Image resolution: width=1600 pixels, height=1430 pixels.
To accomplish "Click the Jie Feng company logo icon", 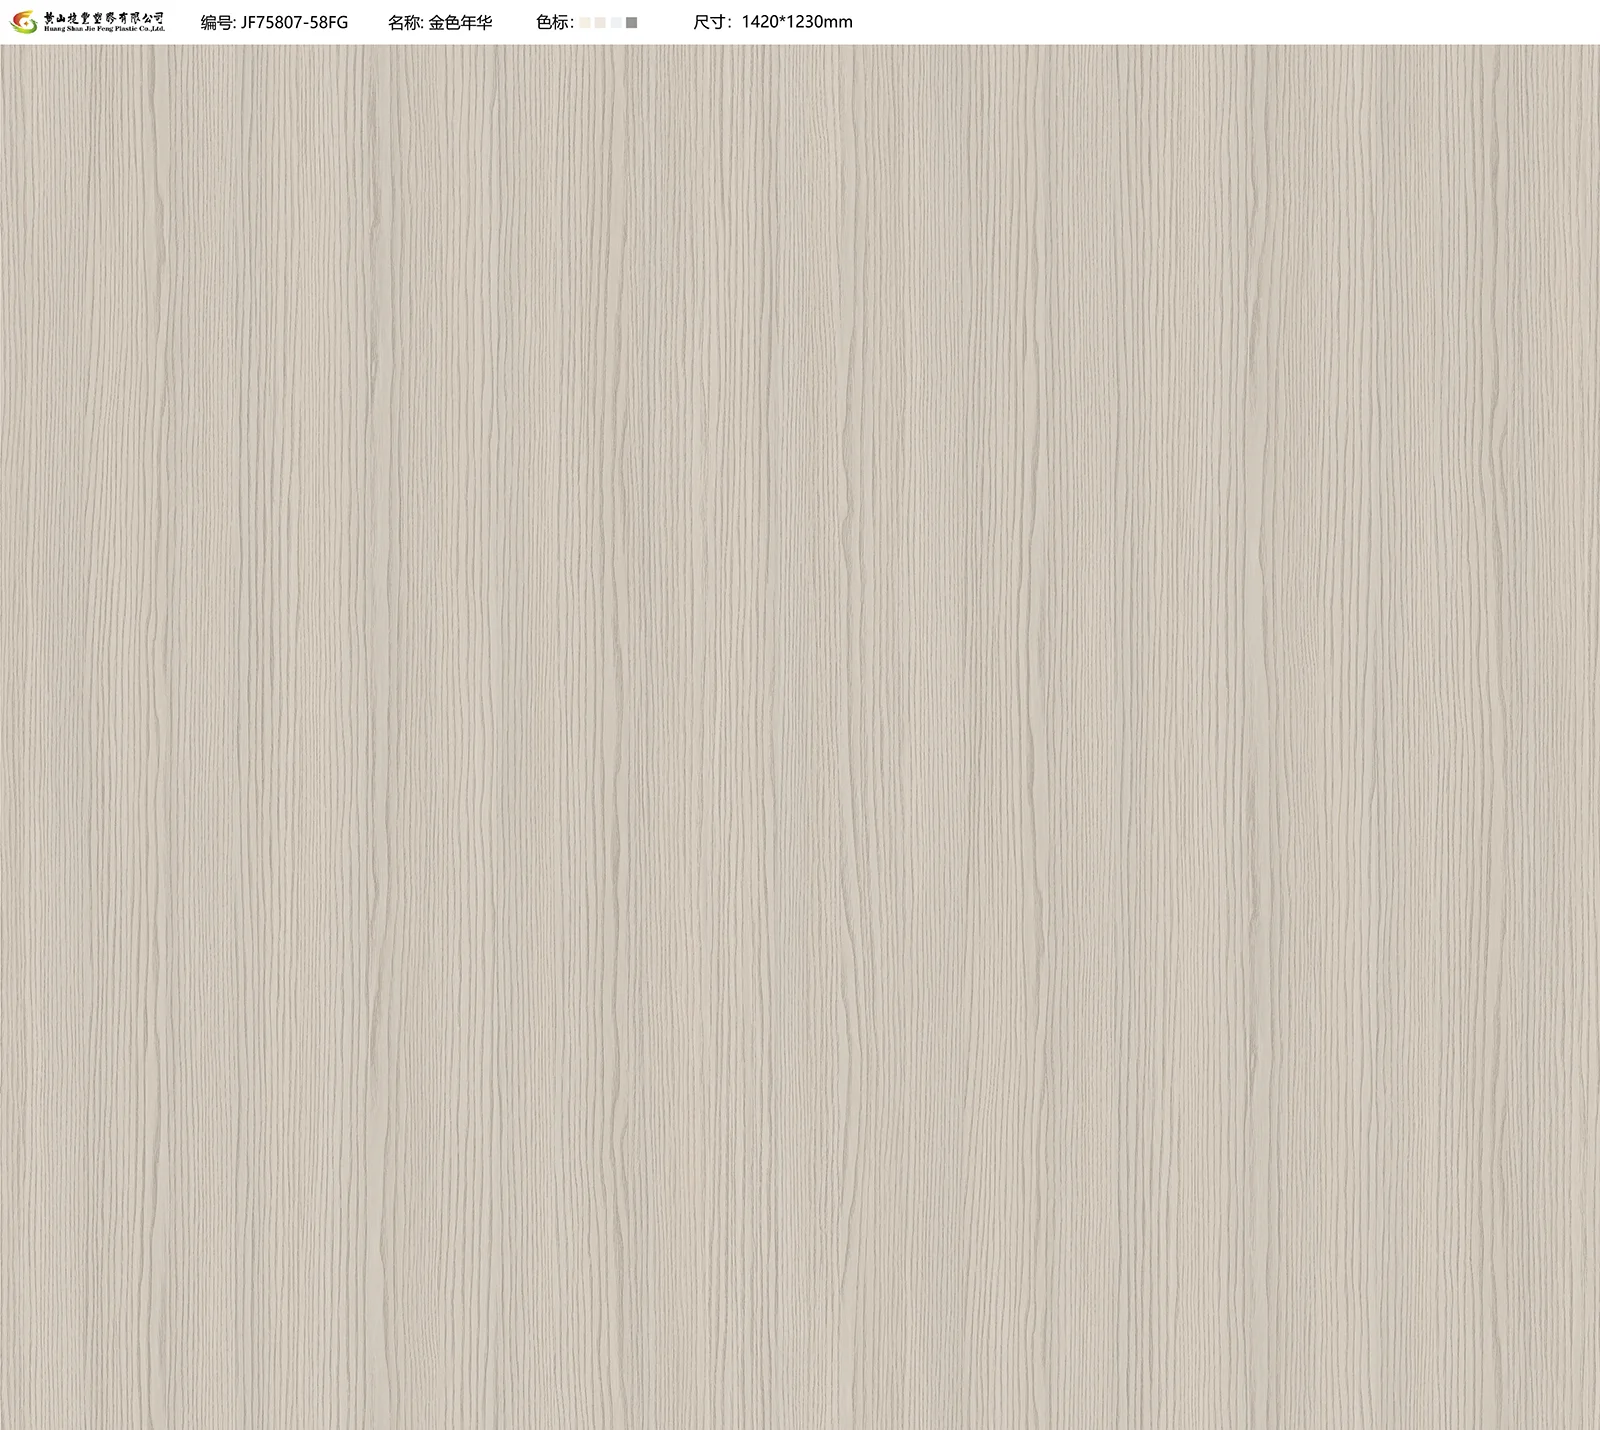I will pos(23,21).
